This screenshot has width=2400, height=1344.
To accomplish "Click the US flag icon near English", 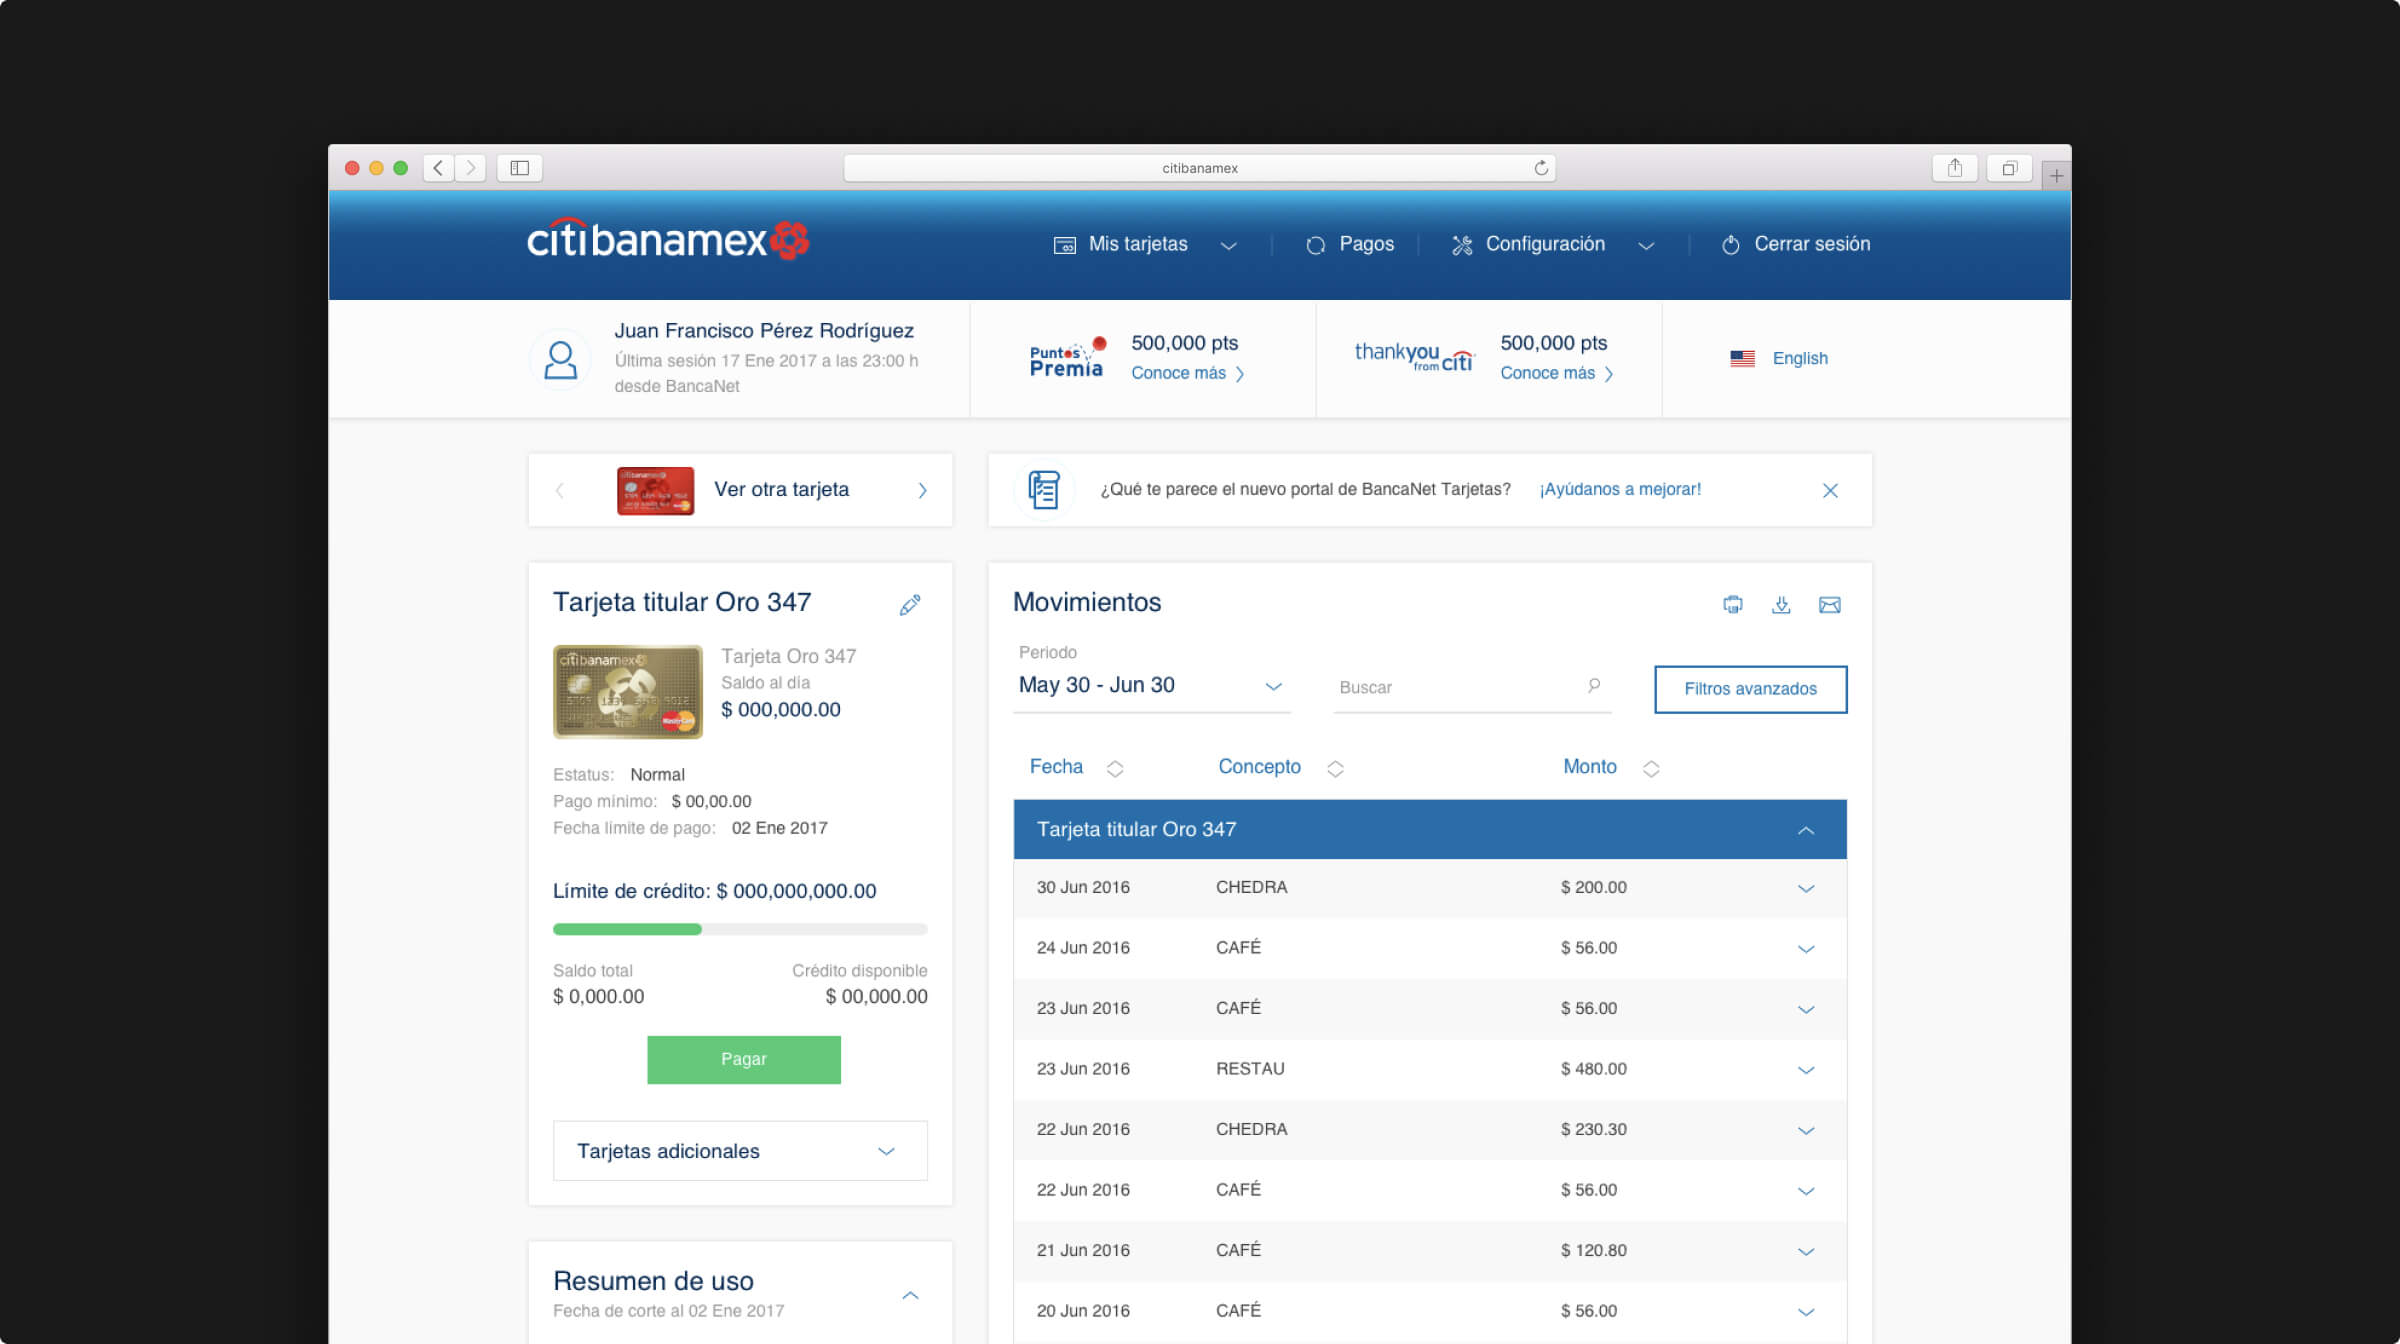I will point(1742,358).
